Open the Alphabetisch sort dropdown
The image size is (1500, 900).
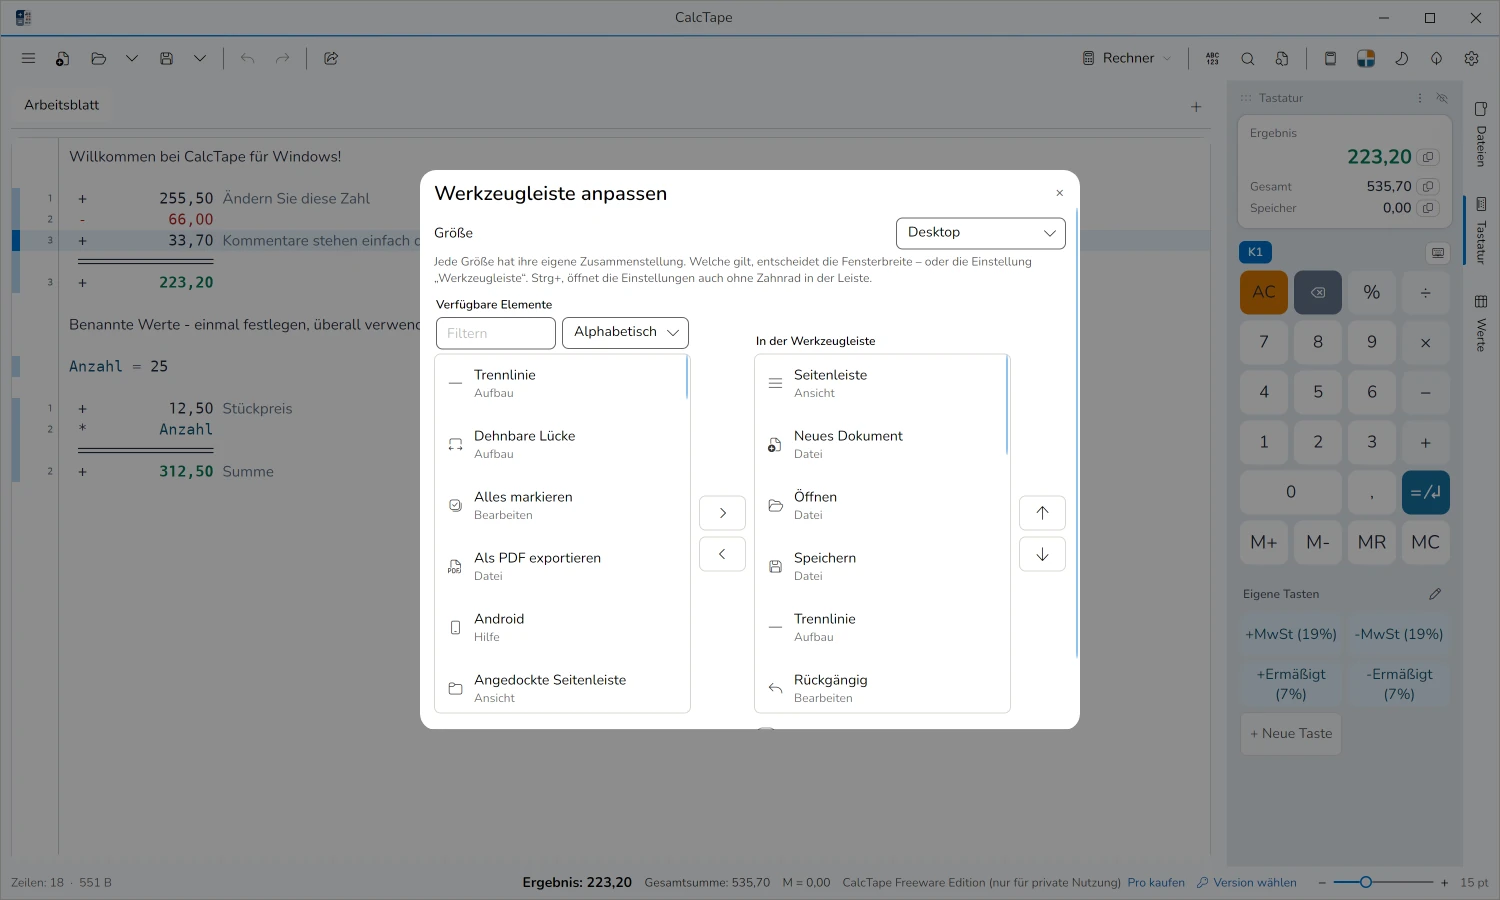tap(625, 332)
